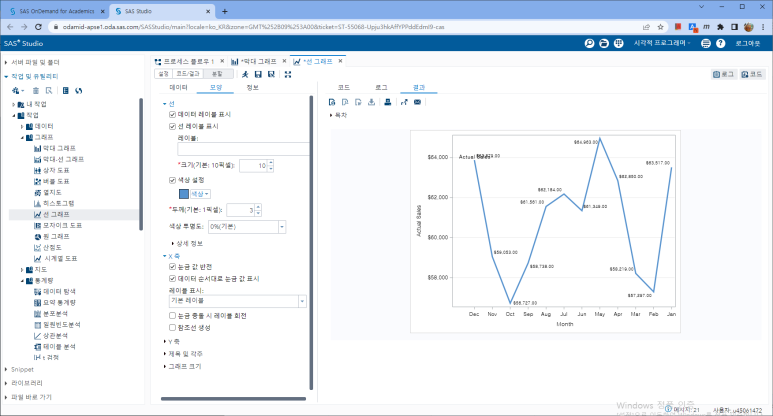Viewport: 773px width, 416px height.
Task: Open the 산점도 task in tree
Action: [x=48, y=247]
